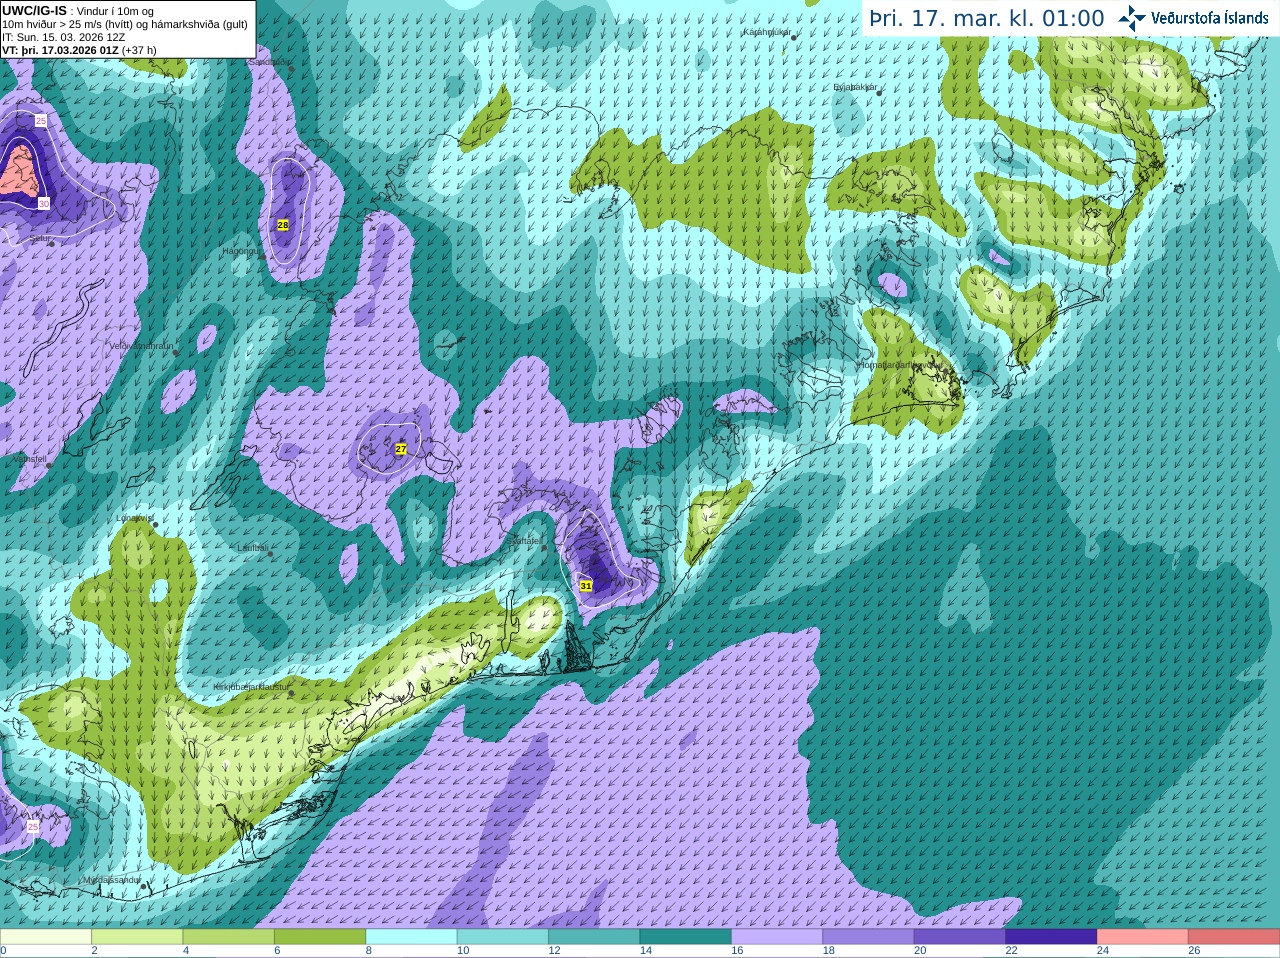Click the 'IT: Sun. 15. 03. 2026 12Z' line

63,37
